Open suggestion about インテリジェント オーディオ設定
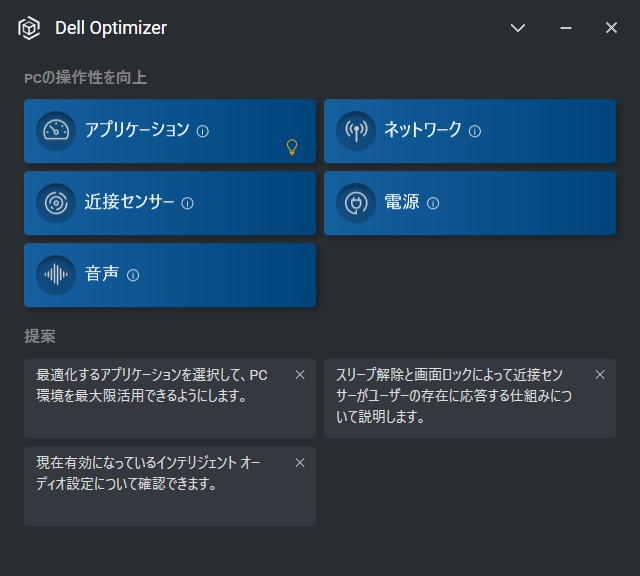This screenshot has width=640, height=576. pyautogui.click(x=170, y=486)
